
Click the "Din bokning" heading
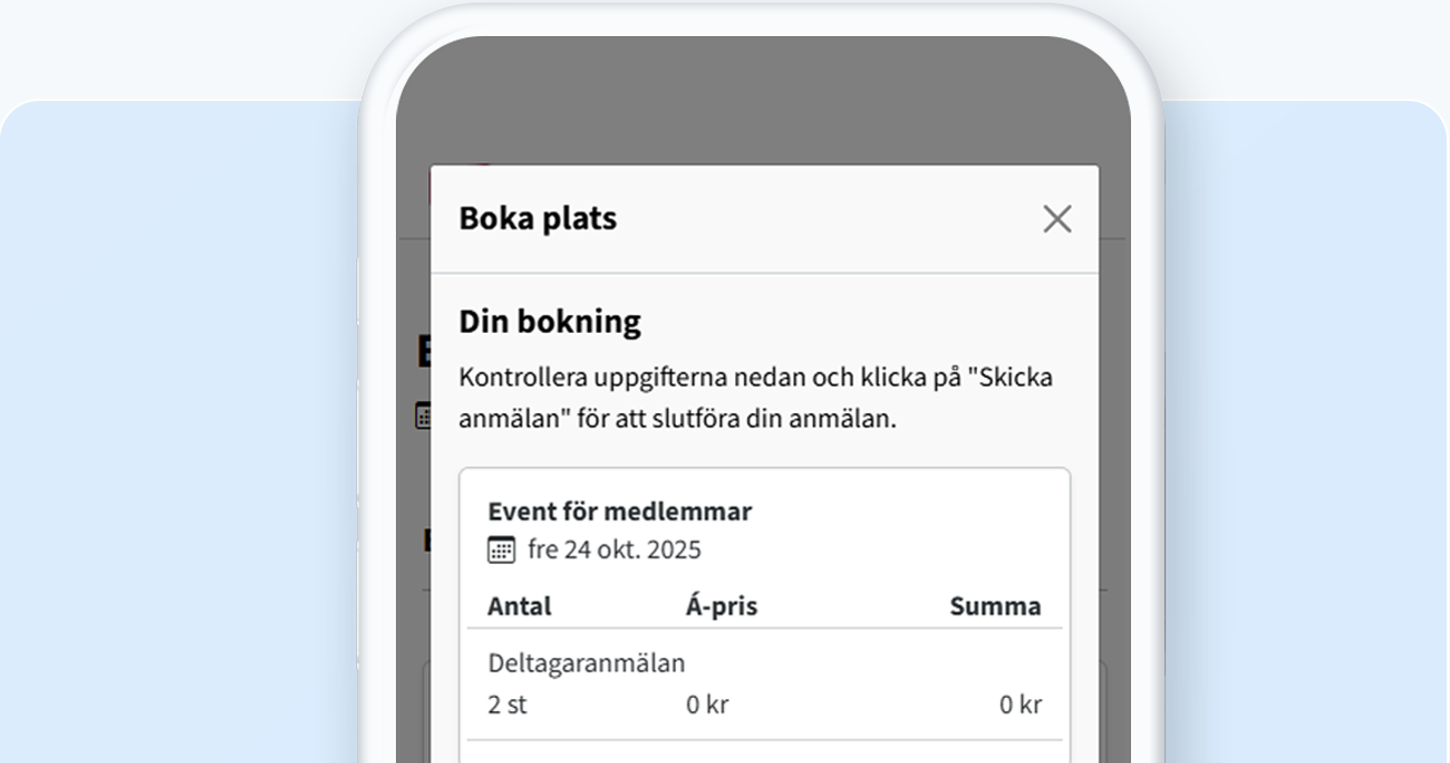(549, 321)
